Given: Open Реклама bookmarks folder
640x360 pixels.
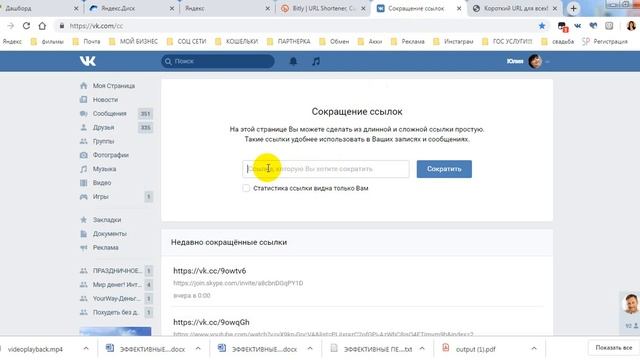Looking at the screenshot, I should pos(407,41).
